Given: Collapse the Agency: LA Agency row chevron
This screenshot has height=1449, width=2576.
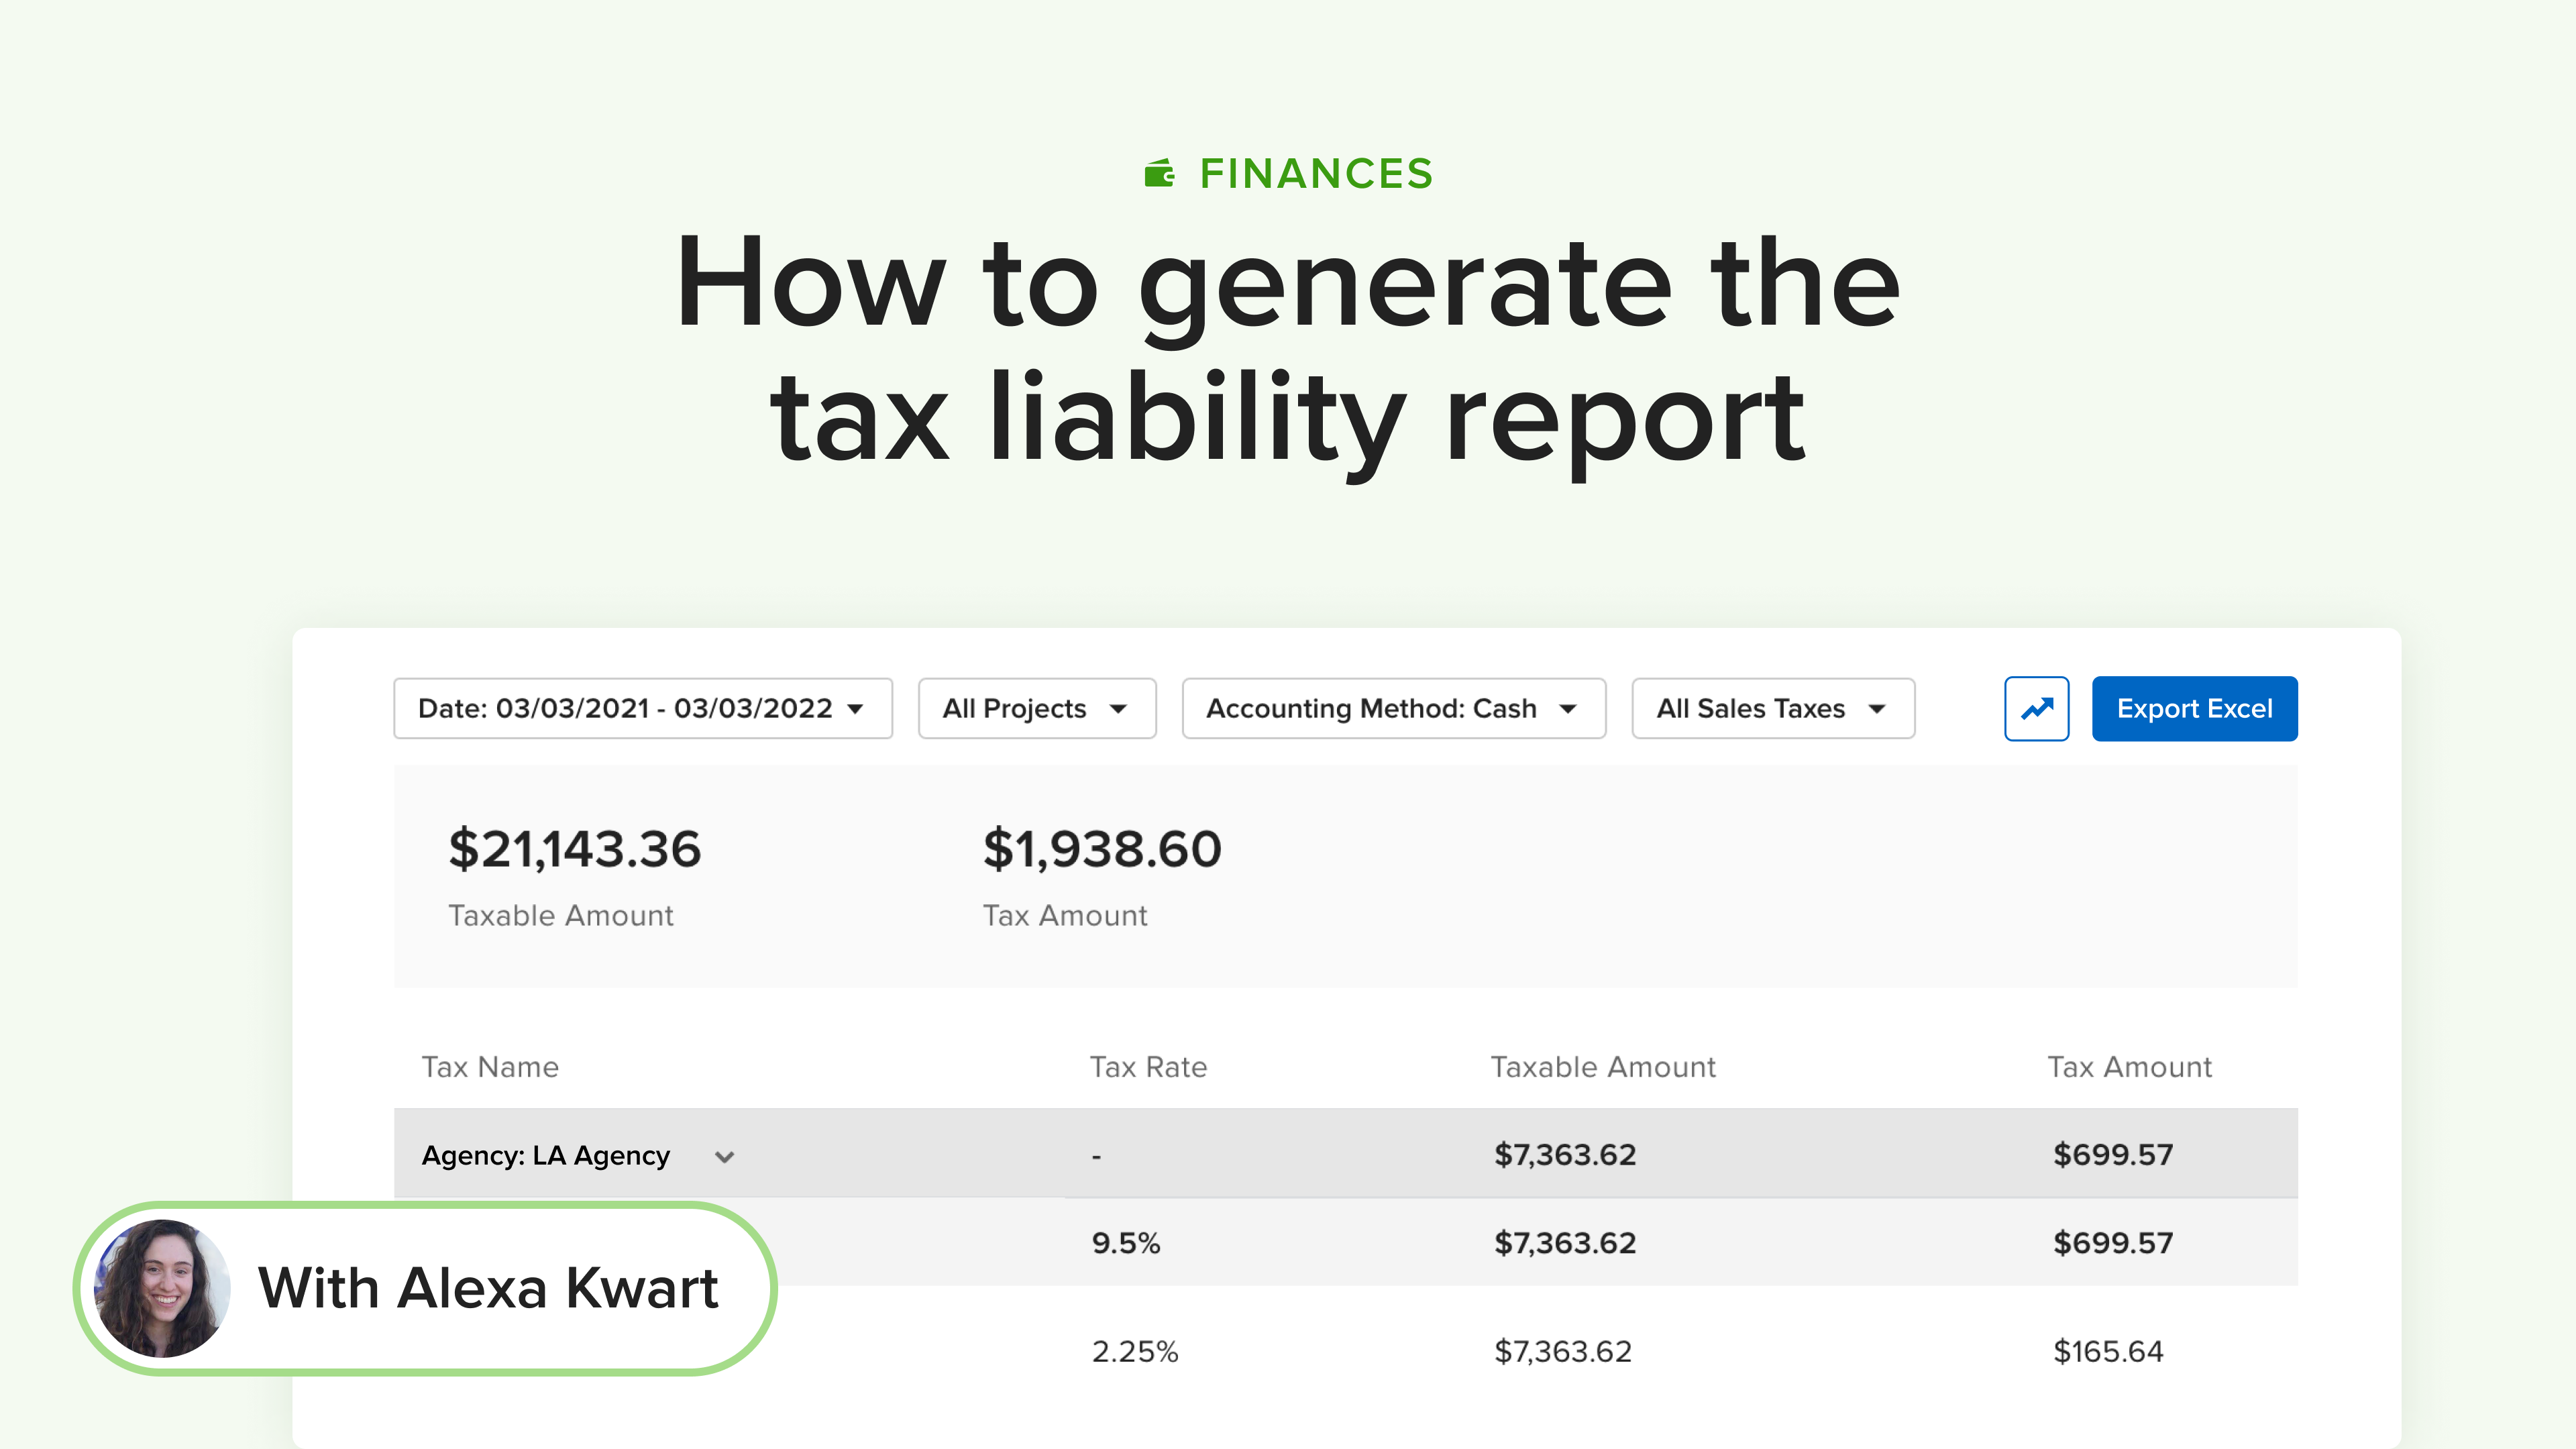Looking at the screenshot, I should tap(725, 1157).
